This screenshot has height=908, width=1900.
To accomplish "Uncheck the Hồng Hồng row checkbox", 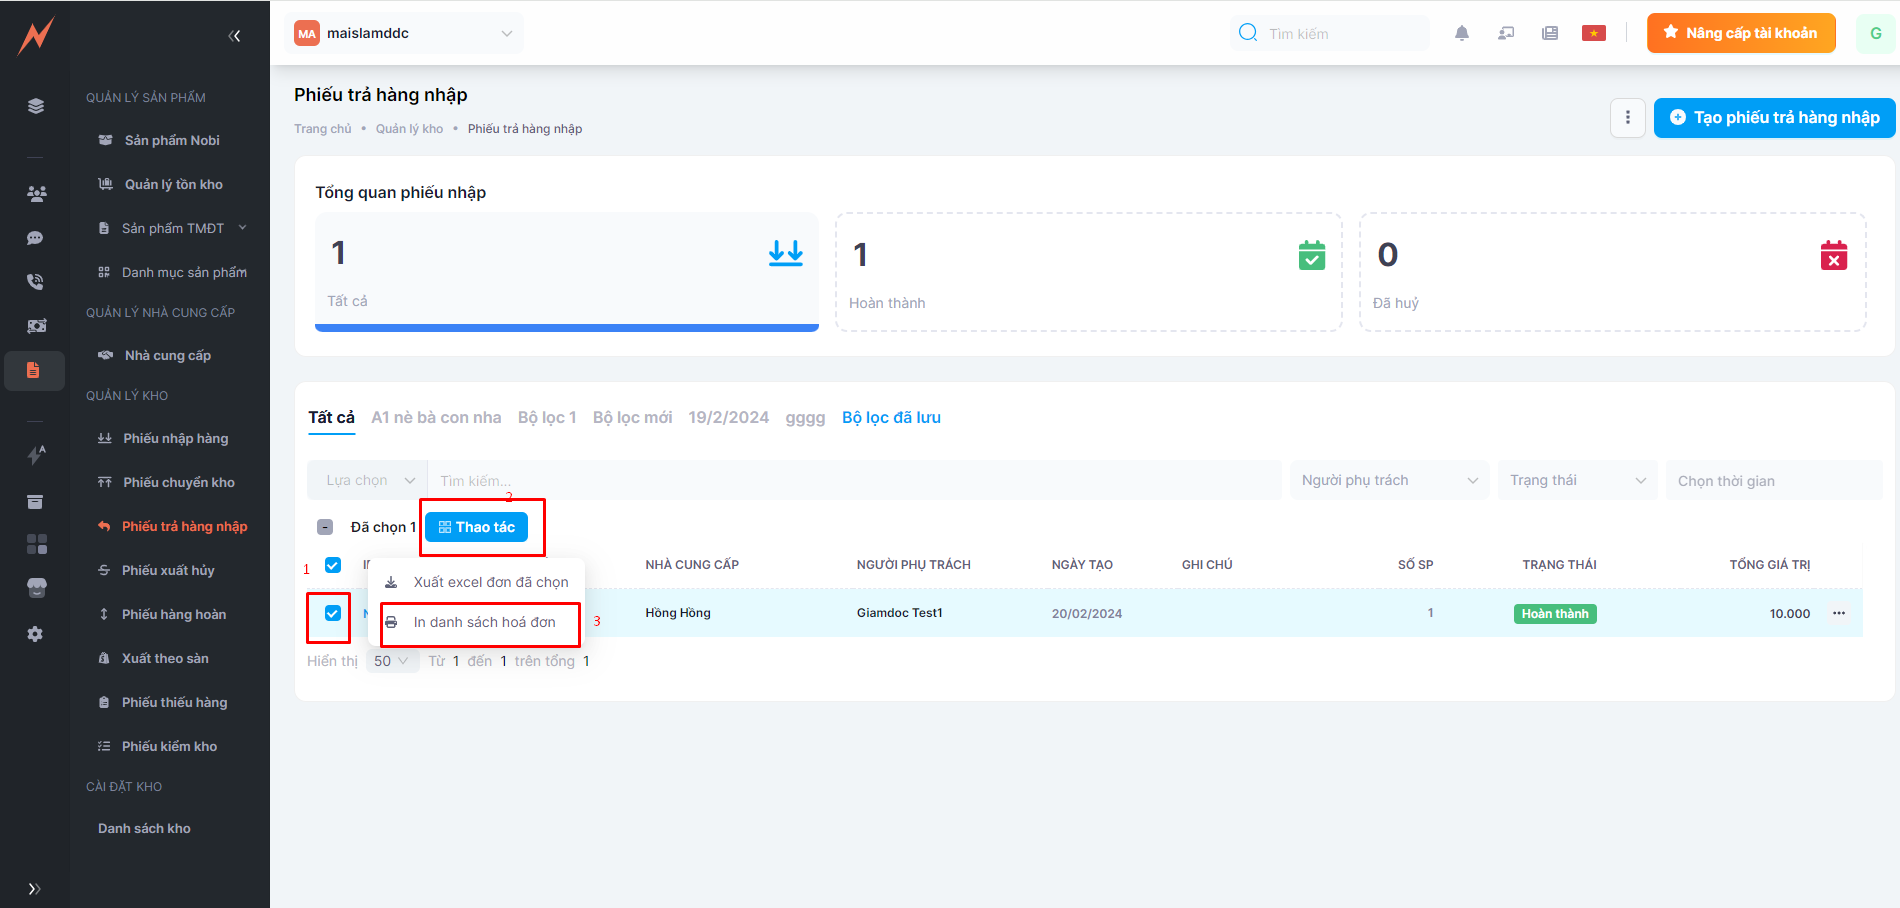I will (333, 613).
